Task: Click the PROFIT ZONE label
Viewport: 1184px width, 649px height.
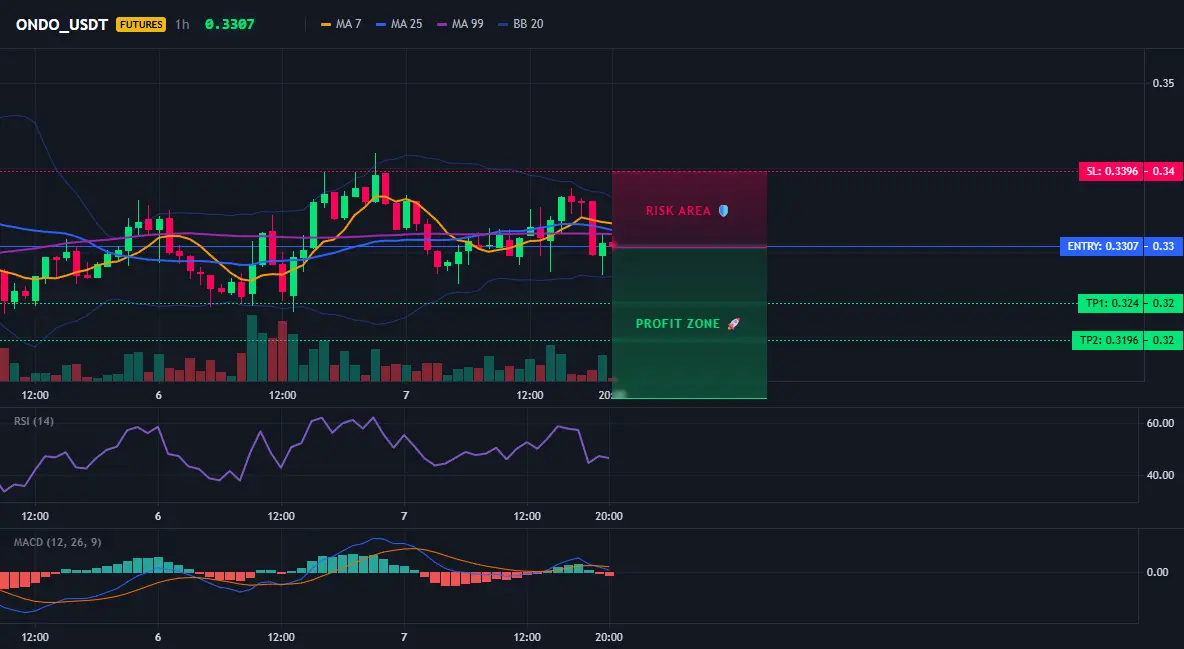Action: click(x=678, y=323)
